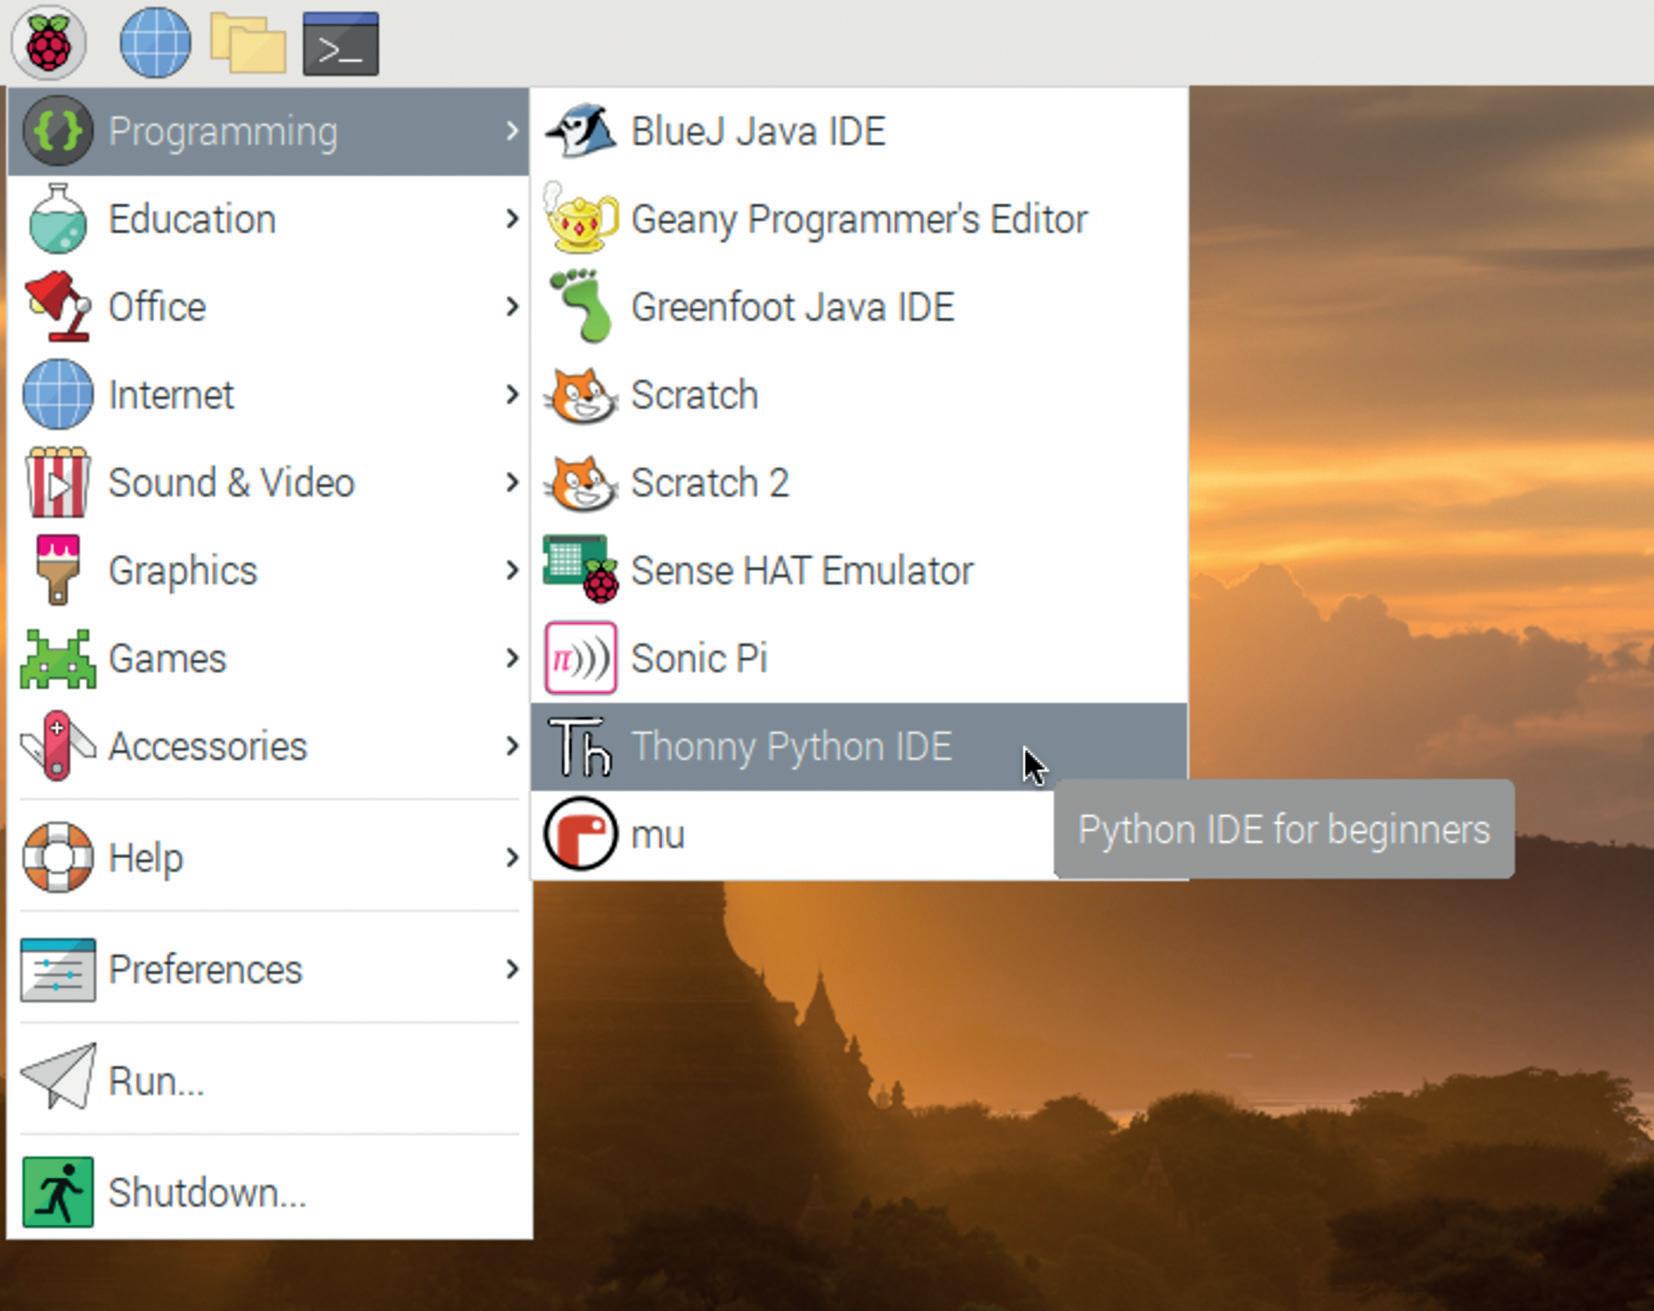Expand the Preferences submenu arrow

coord(512,969)
